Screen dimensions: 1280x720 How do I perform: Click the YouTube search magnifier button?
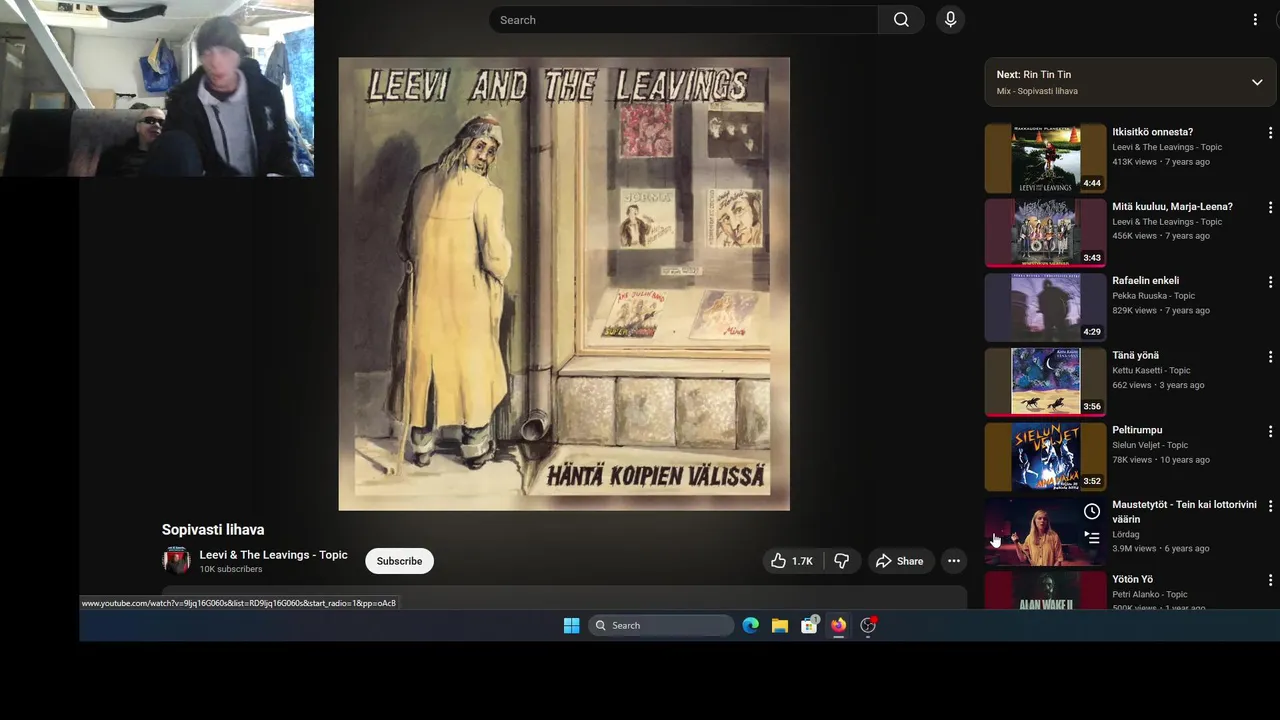pos(901,20)
